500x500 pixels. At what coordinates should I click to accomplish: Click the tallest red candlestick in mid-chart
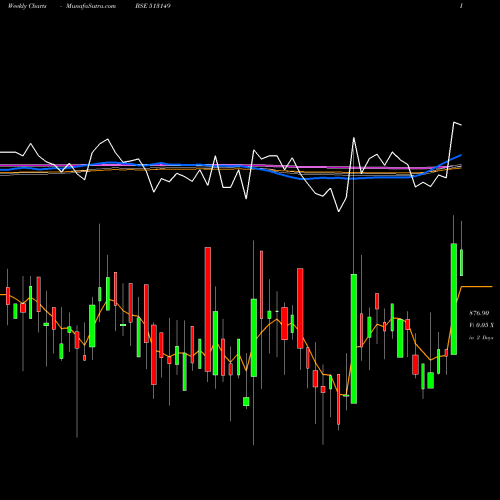pyautogui.click(x=208, y=309)
